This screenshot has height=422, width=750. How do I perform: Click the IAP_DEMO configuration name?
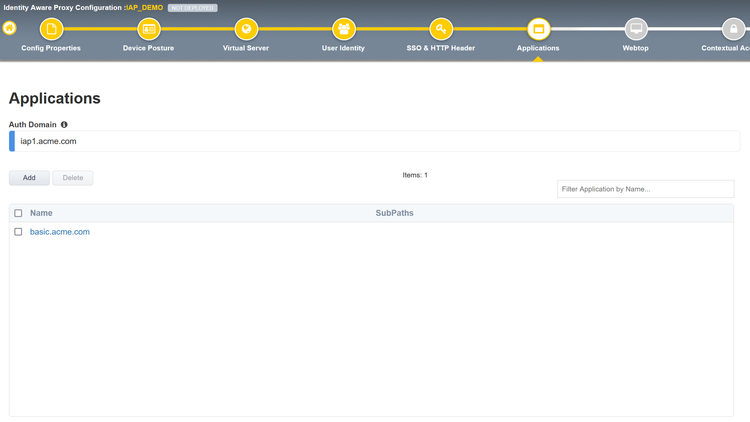(x=144, y=8)
